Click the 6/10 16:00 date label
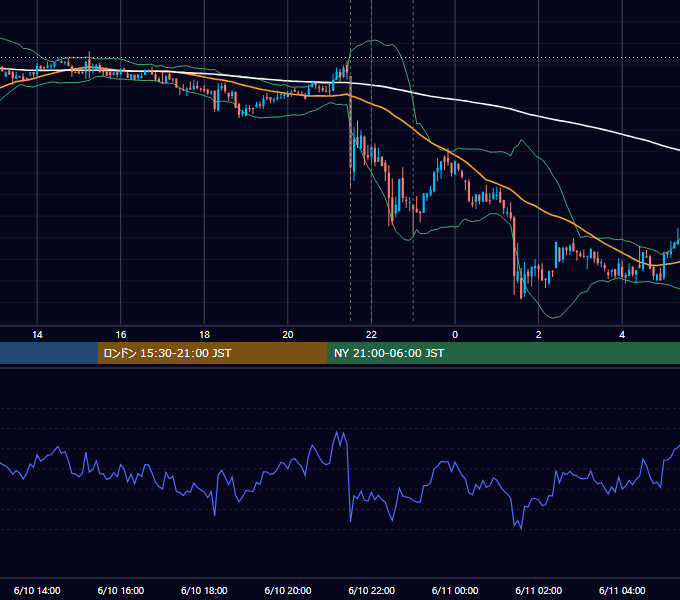The height and width of the screenshot is (600, 680). pos(121,590)
